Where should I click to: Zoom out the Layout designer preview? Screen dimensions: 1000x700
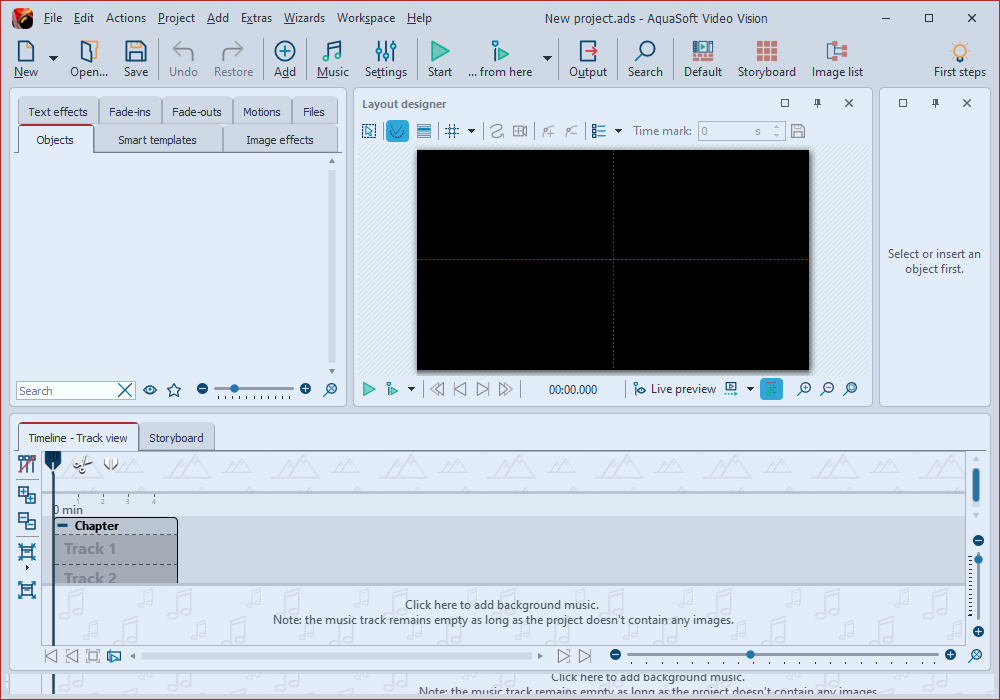click(827, 389)
